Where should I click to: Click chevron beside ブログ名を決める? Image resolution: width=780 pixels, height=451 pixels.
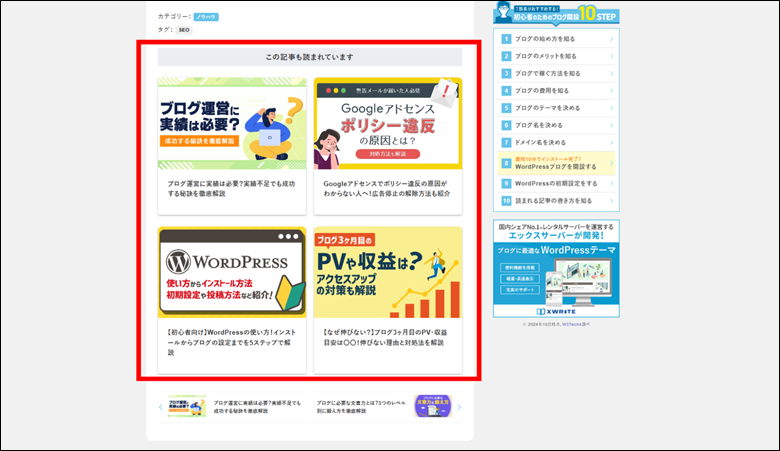pyautogui.click(x=611, y=125)
